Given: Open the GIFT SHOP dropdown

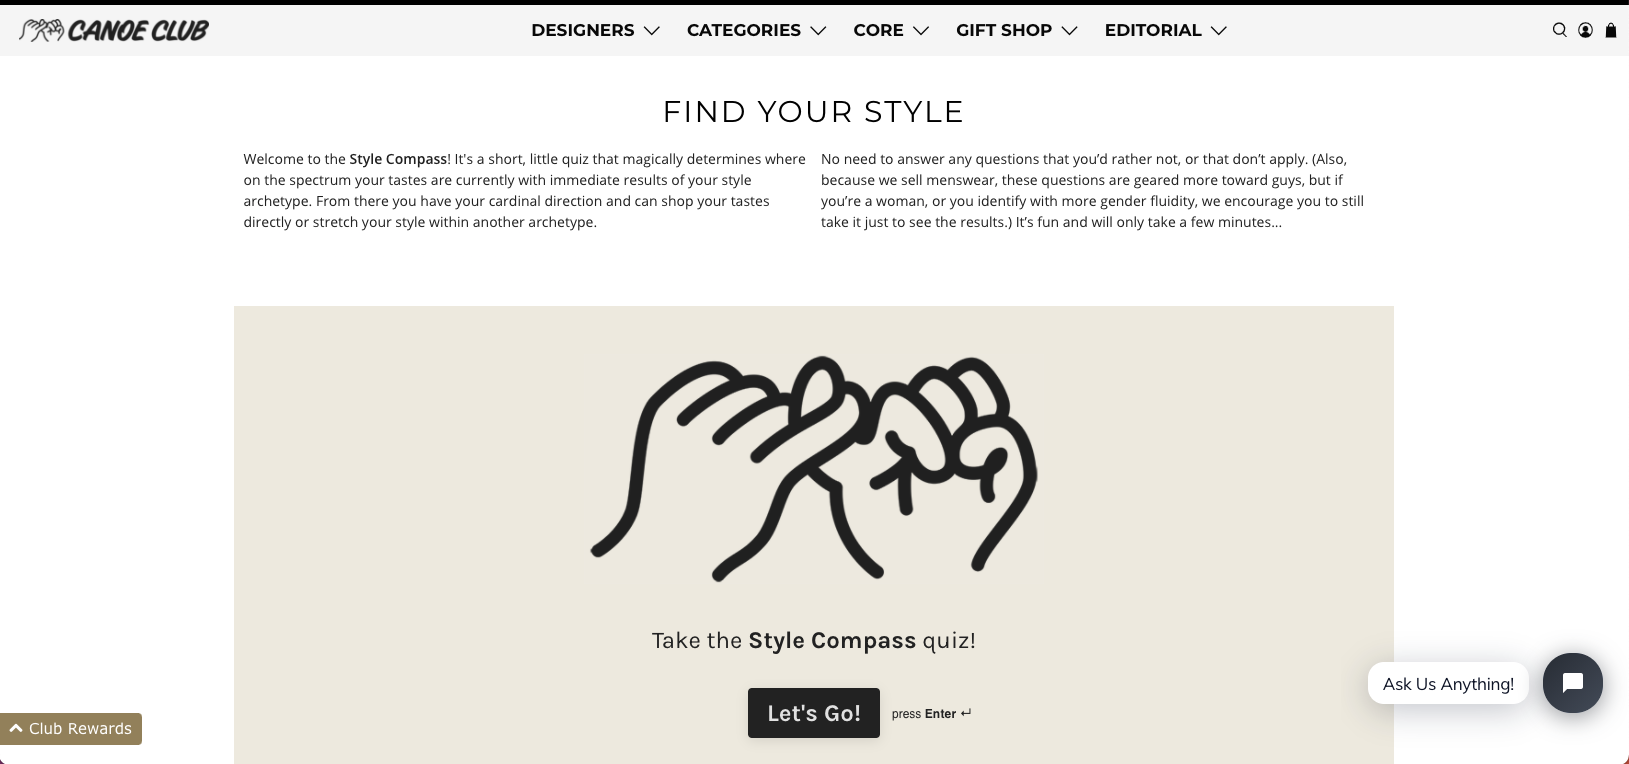Looking at the screenshot, I should (x=1003, y=30).
